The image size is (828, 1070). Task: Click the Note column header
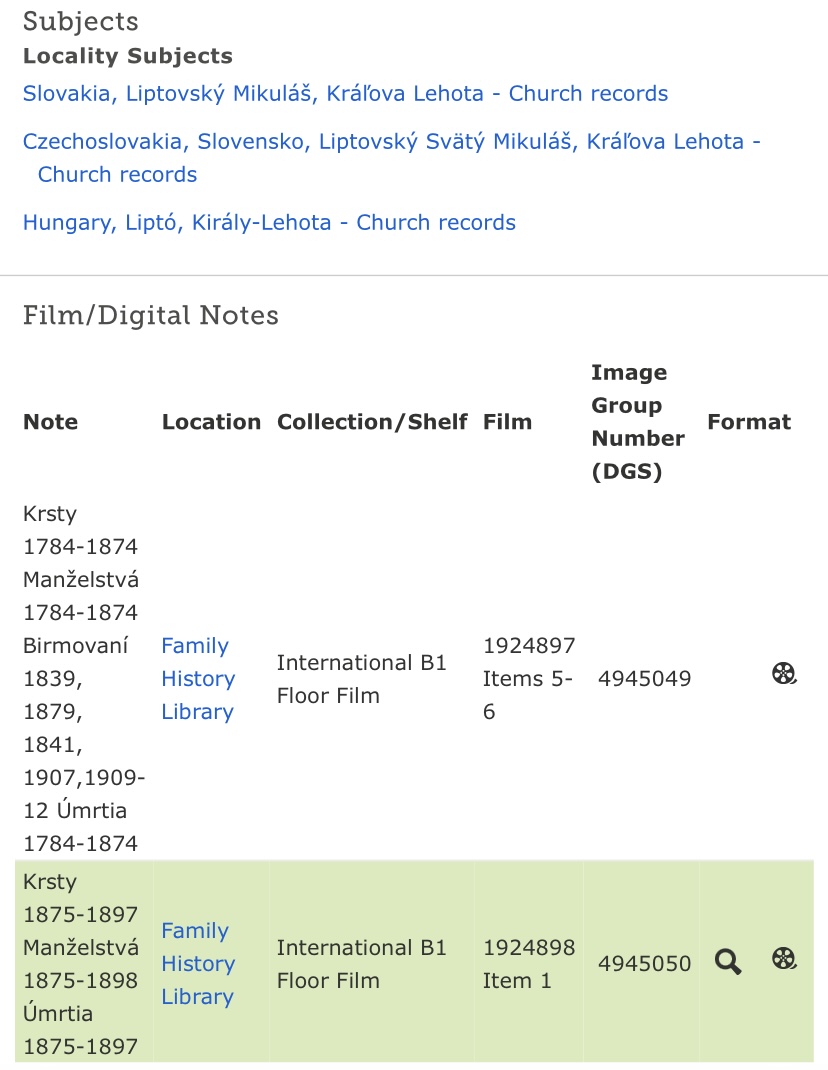pos(50,422)
